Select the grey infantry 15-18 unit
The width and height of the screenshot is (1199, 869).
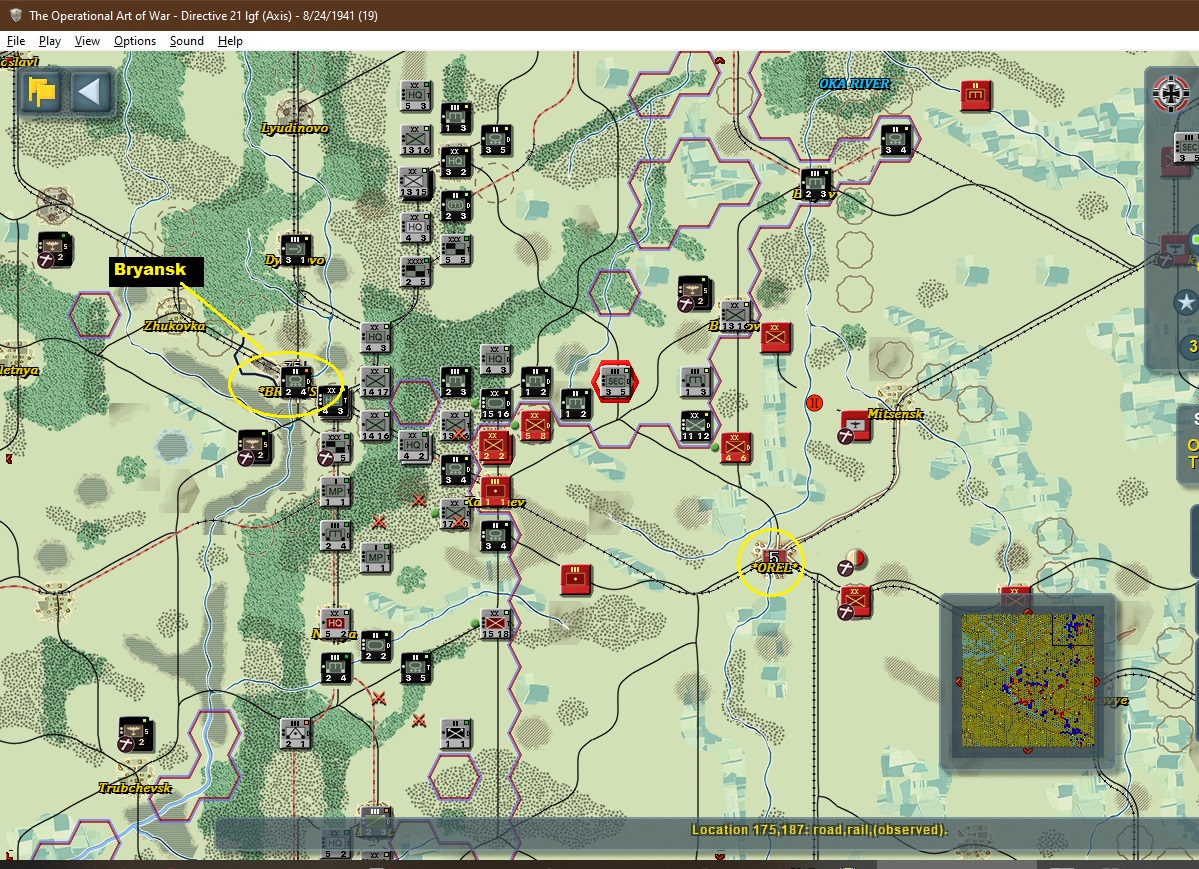[x=496, y=623]
